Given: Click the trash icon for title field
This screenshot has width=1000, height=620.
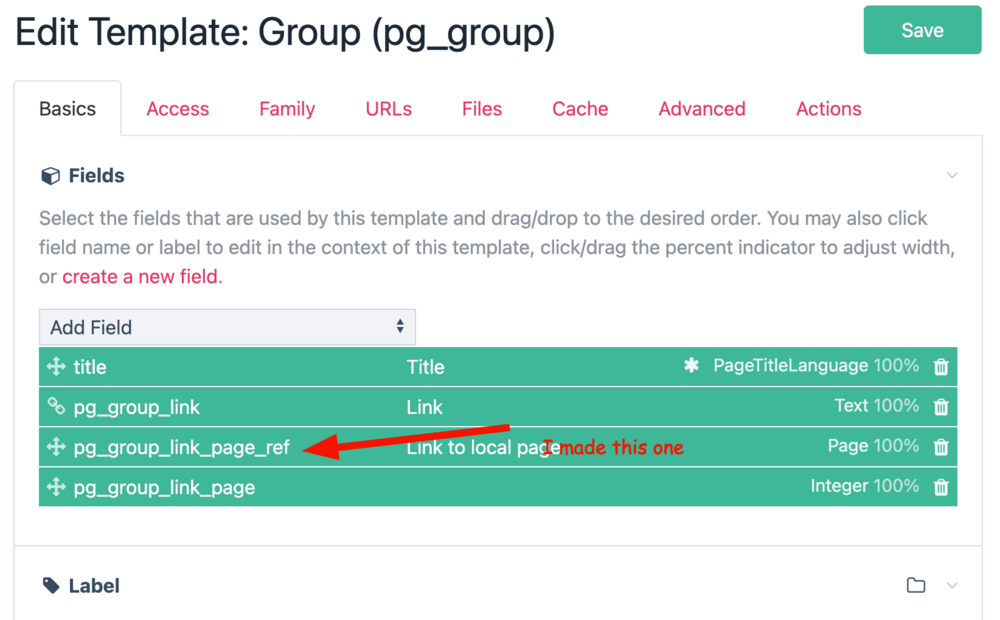Looking at the screenshot, I should coord(940,367).
